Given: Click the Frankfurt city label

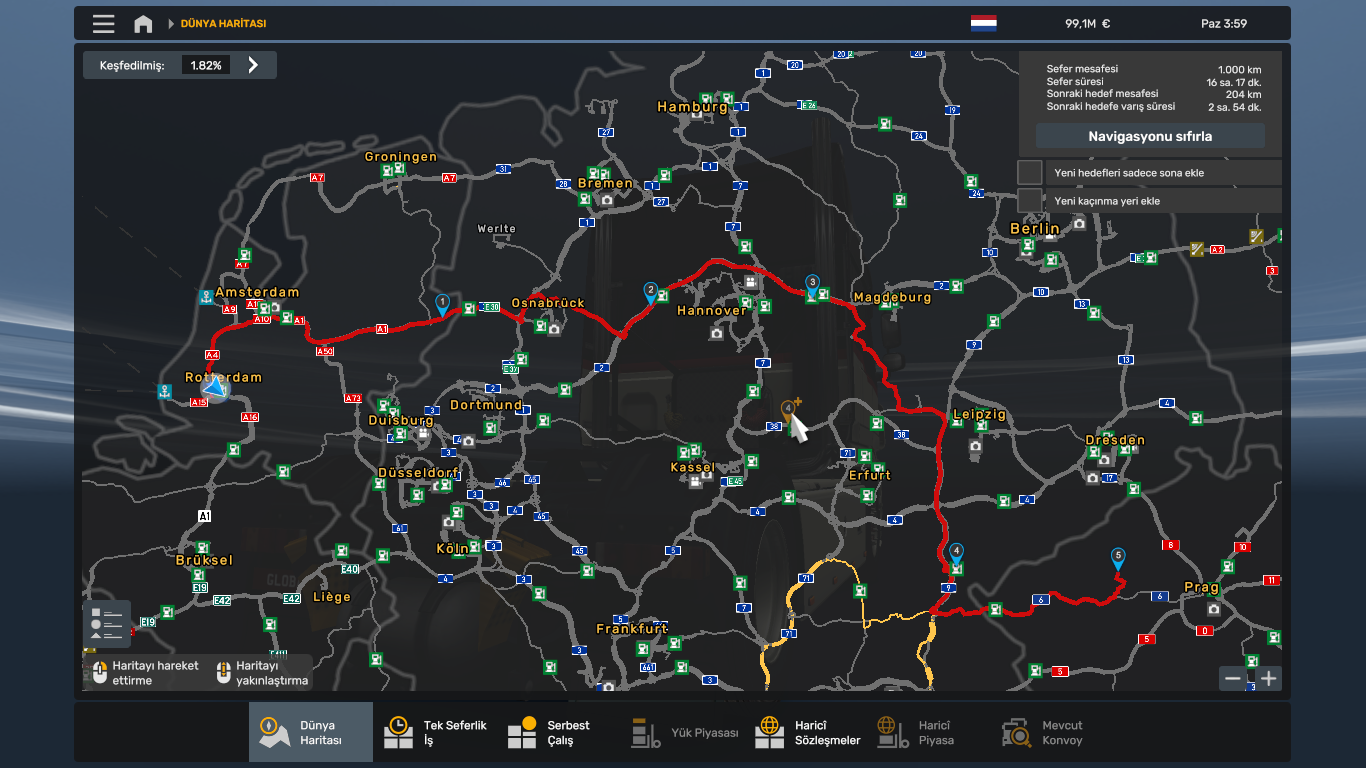Looking at the screenshot, I should [632, 629].
